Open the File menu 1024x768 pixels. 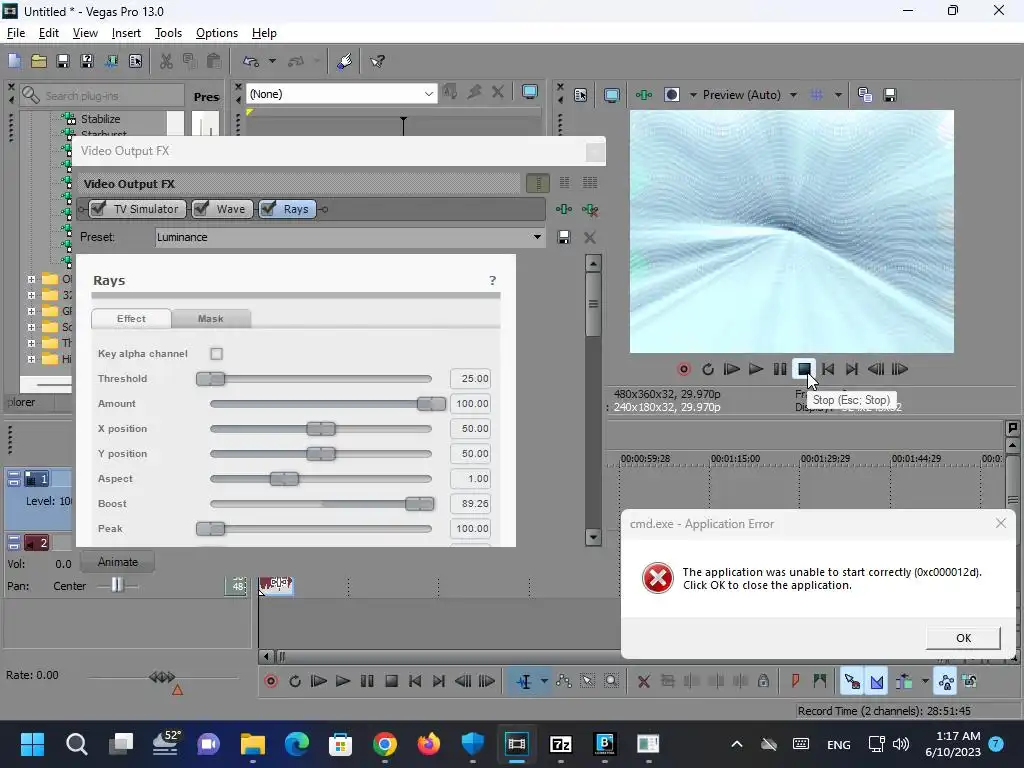click(16, 33)
